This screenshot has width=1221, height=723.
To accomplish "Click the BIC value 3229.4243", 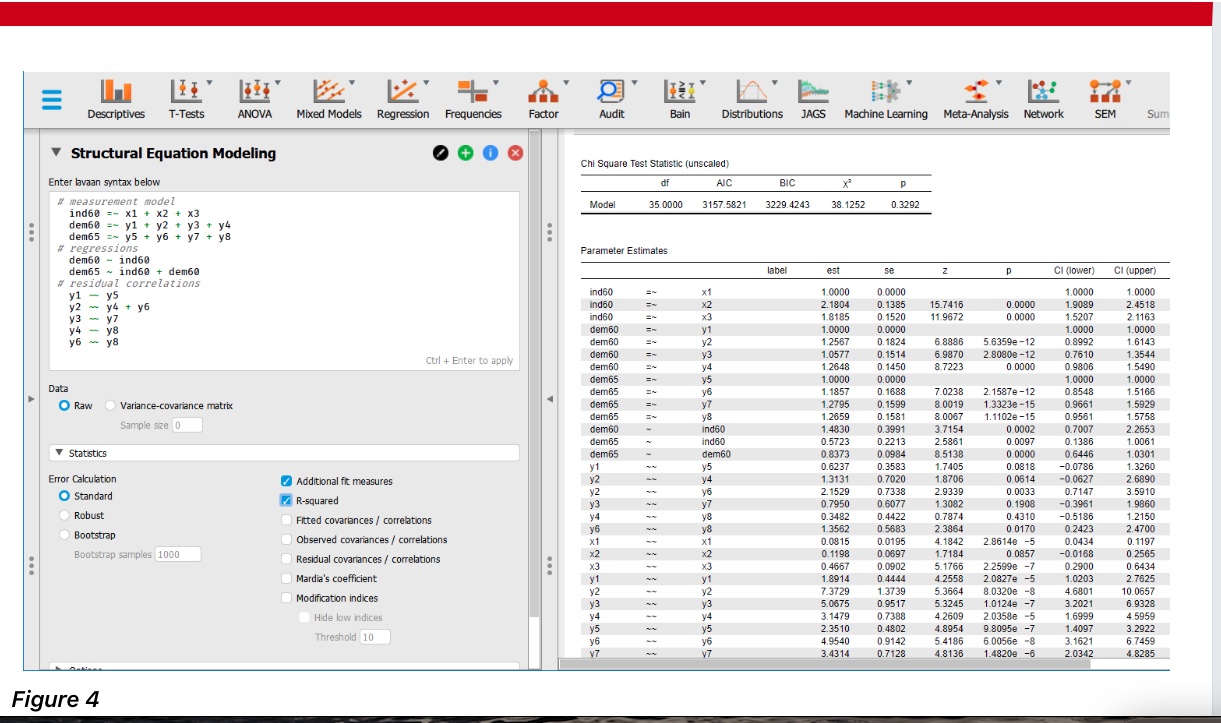I will click(x=787, y=204).
